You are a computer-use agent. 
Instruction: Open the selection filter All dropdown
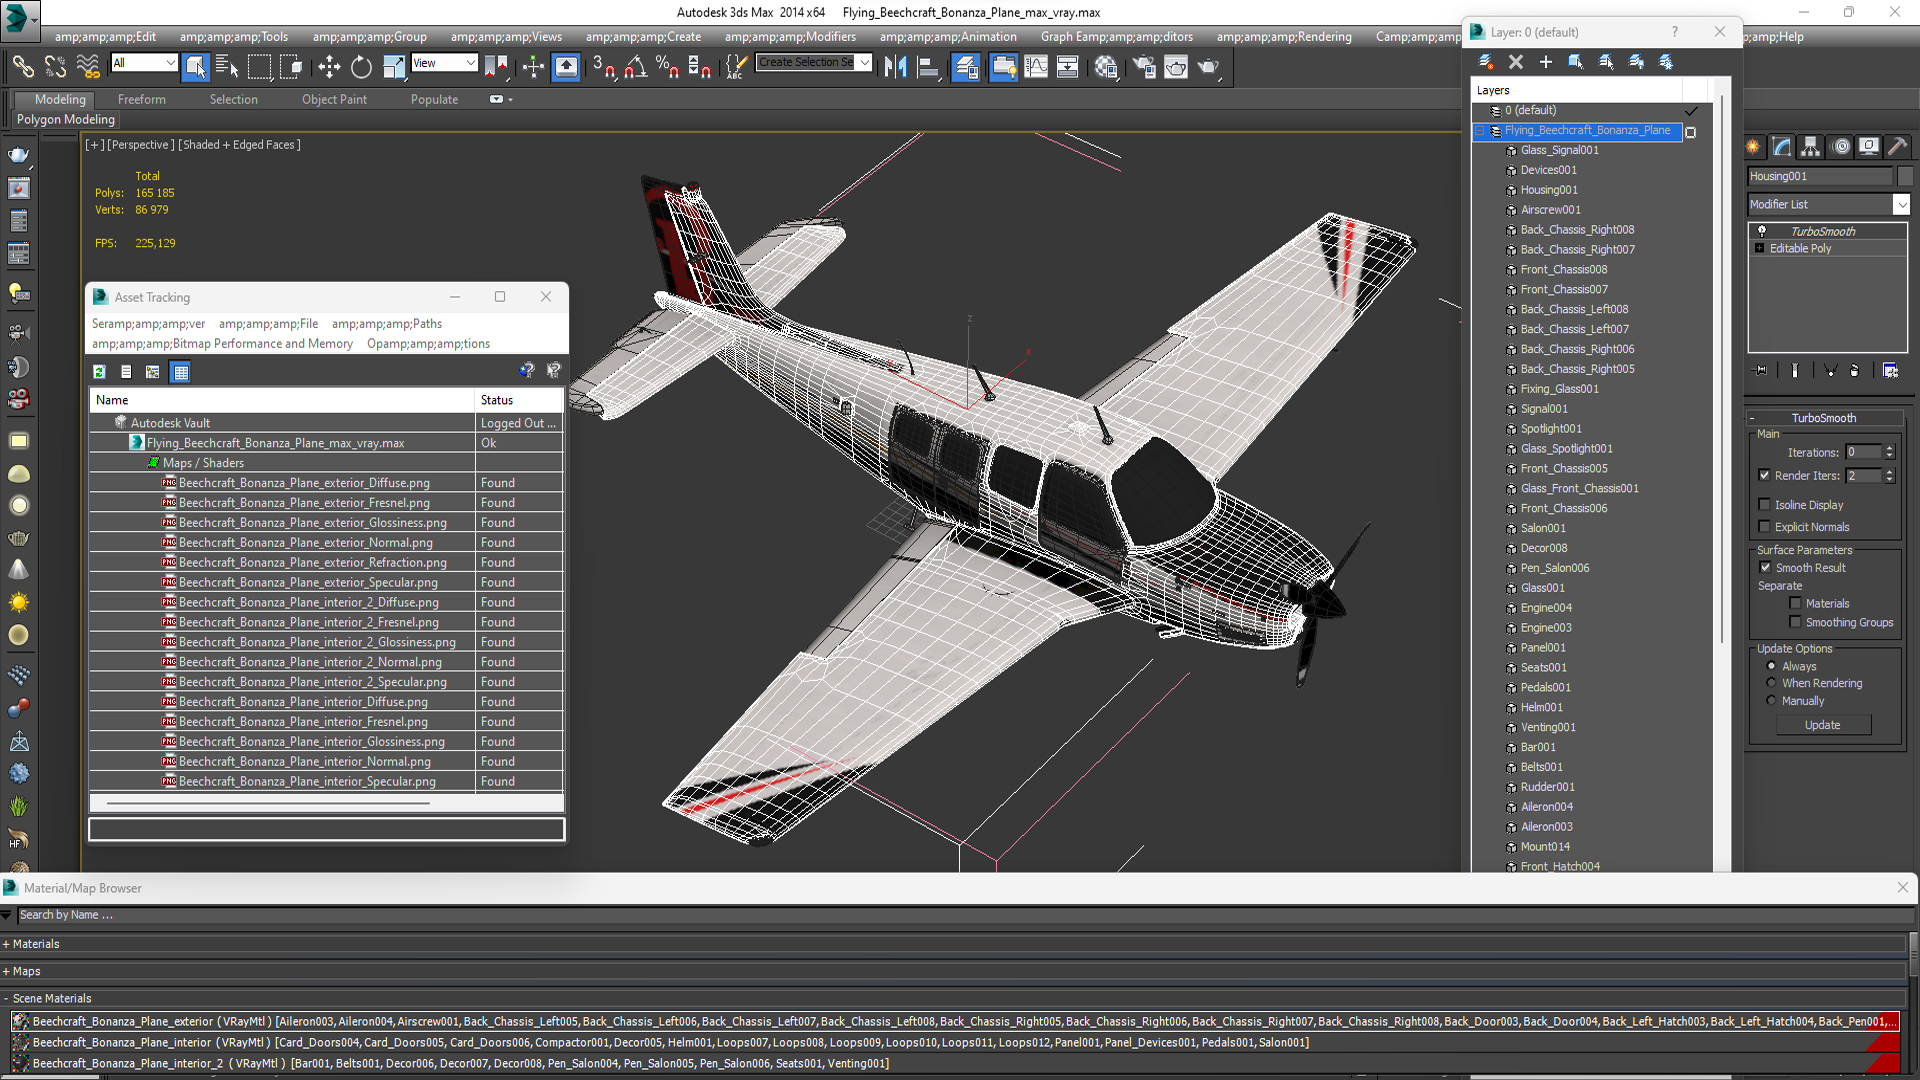tap(144, 63)
